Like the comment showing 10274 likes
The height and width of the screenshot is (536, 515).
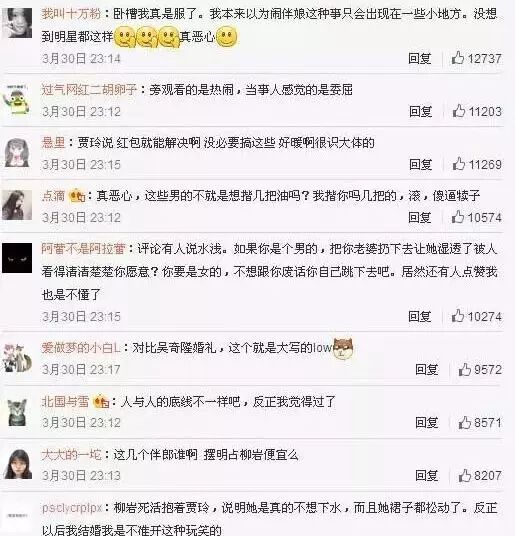458,316
